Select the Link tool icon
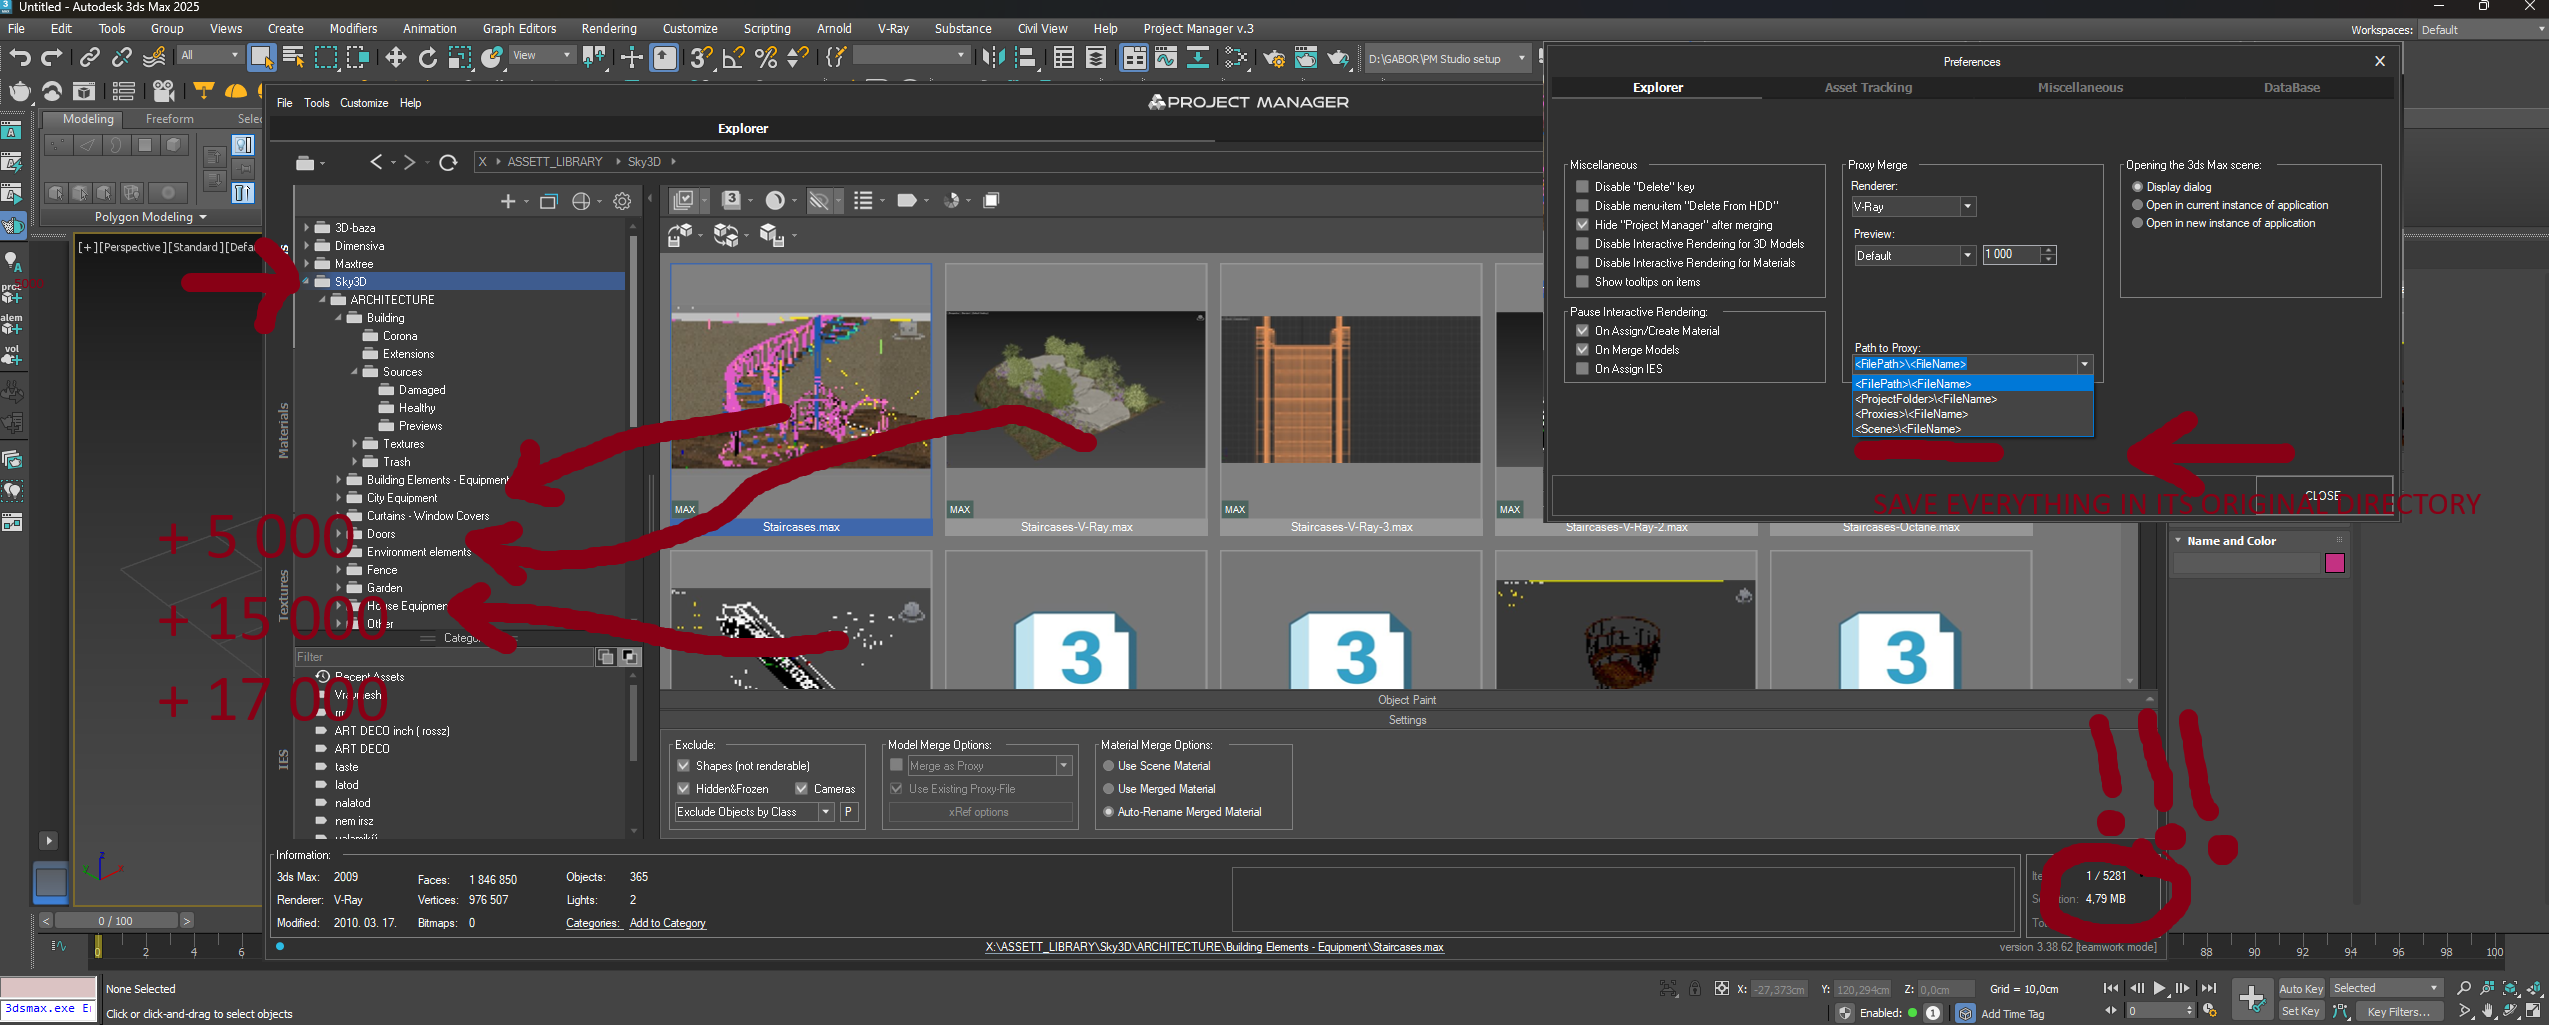 pos(89,57)
